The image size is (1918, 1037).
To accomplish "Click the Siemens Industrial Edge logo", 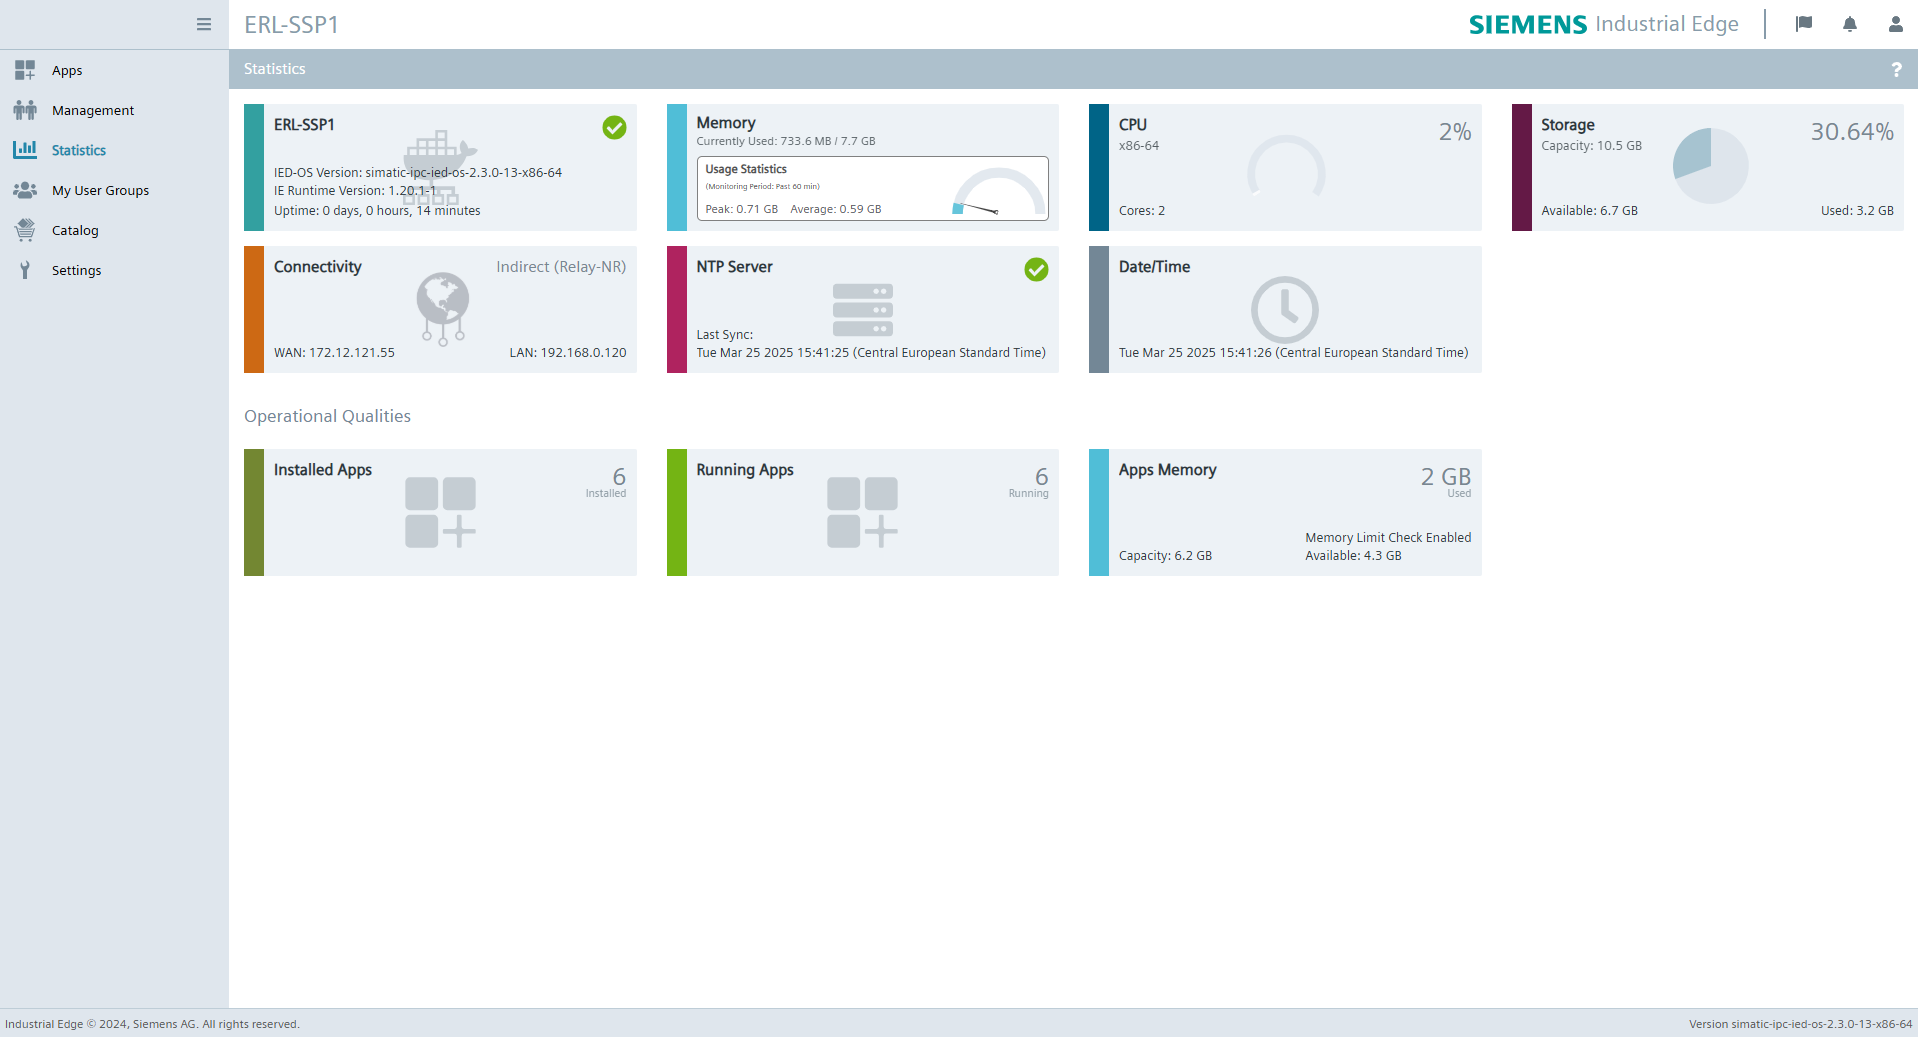I will (x=1603, y=24).
